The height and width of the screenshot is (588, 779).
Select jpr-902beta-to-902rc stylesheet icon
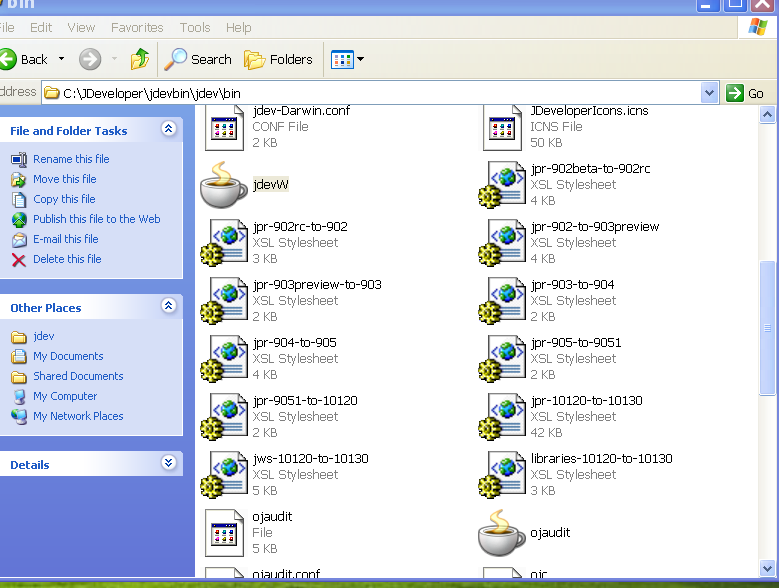pos(502,185)
